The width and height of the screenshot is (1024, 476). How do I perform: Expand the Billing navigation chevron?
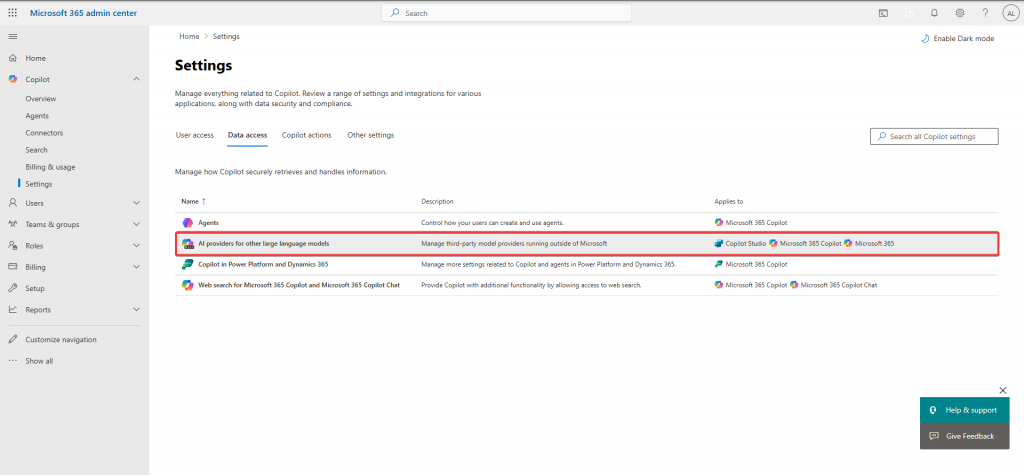136,267
